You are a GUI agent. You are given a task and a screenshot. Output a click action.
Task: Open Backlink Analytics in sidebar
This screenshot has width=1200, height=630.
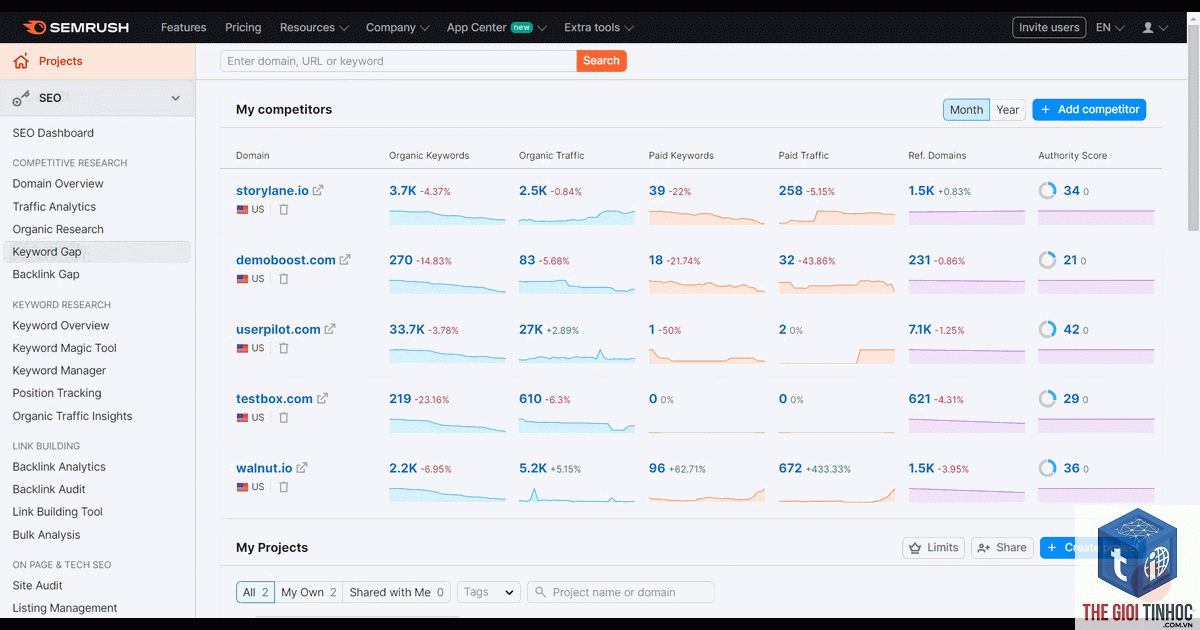pos(59,467)
